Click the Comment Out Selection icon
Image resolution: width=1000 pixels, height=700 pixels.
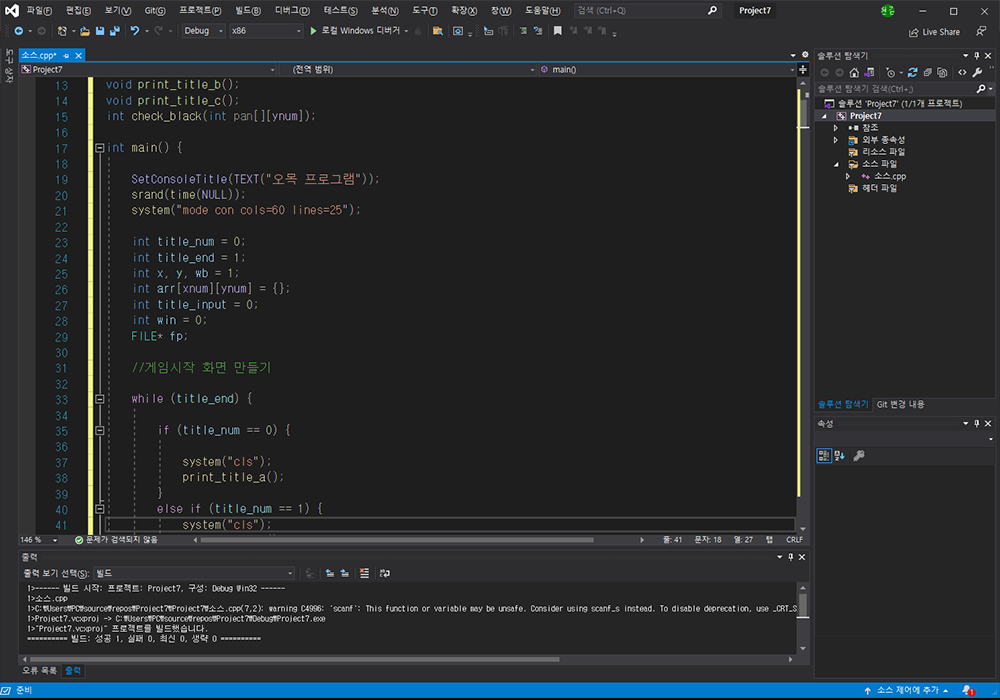point(523,31)
